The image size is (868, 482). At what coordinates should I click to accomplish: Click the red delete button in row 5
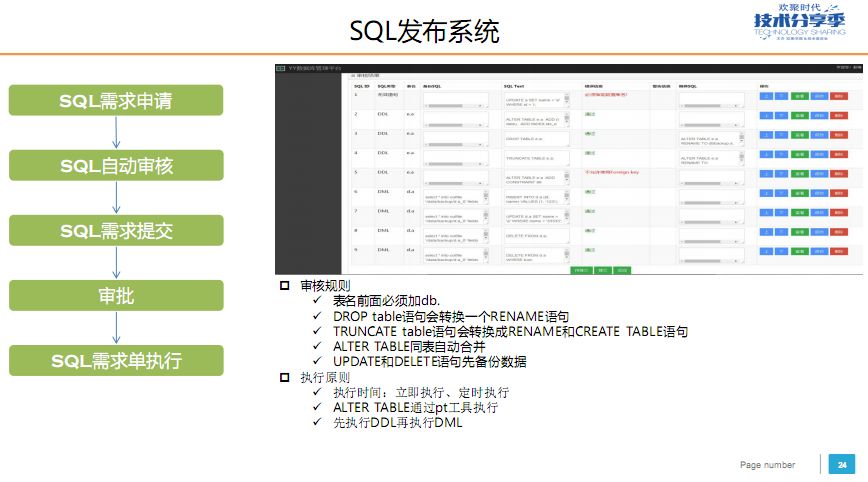click(x=839, y=174)
